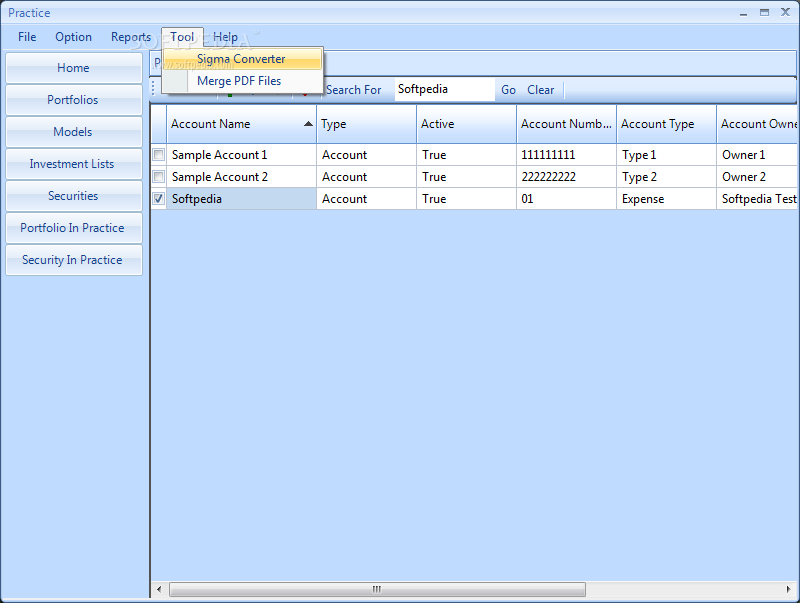Click the Softpedia Test owner cell
Screen dimensions: 800x603
758,199
